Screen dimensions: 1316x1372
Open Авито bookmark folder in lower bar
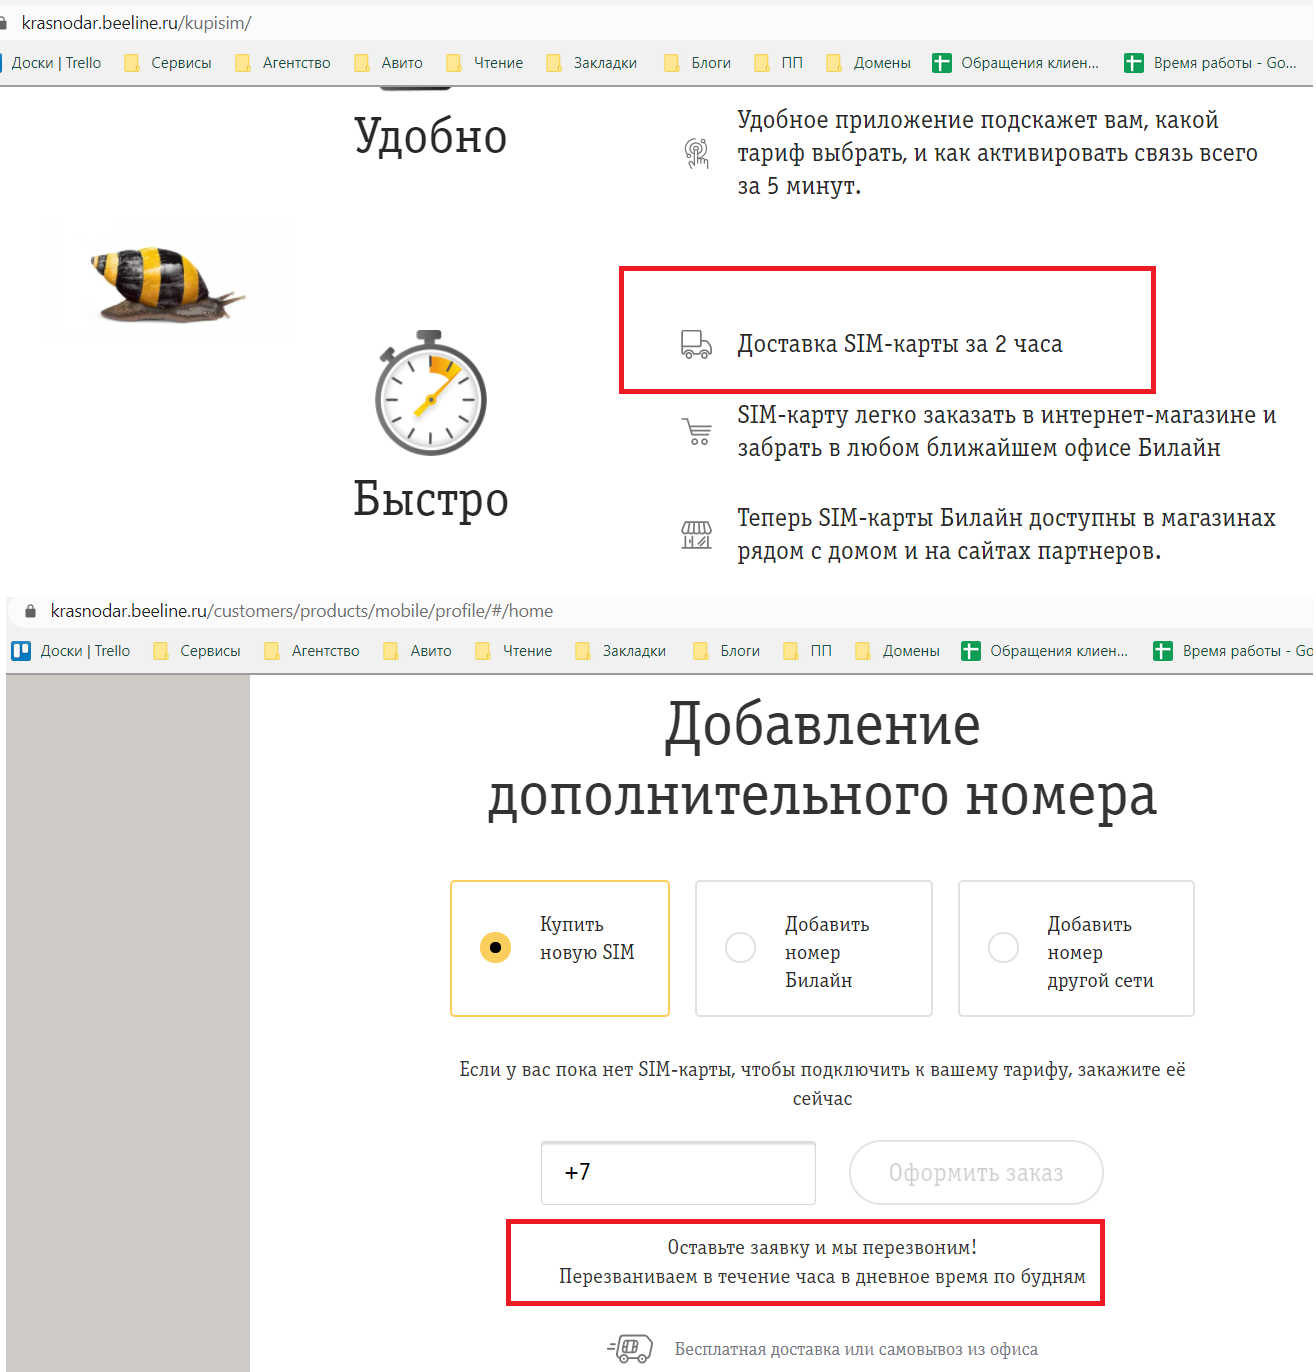click(x=418, y=651)
